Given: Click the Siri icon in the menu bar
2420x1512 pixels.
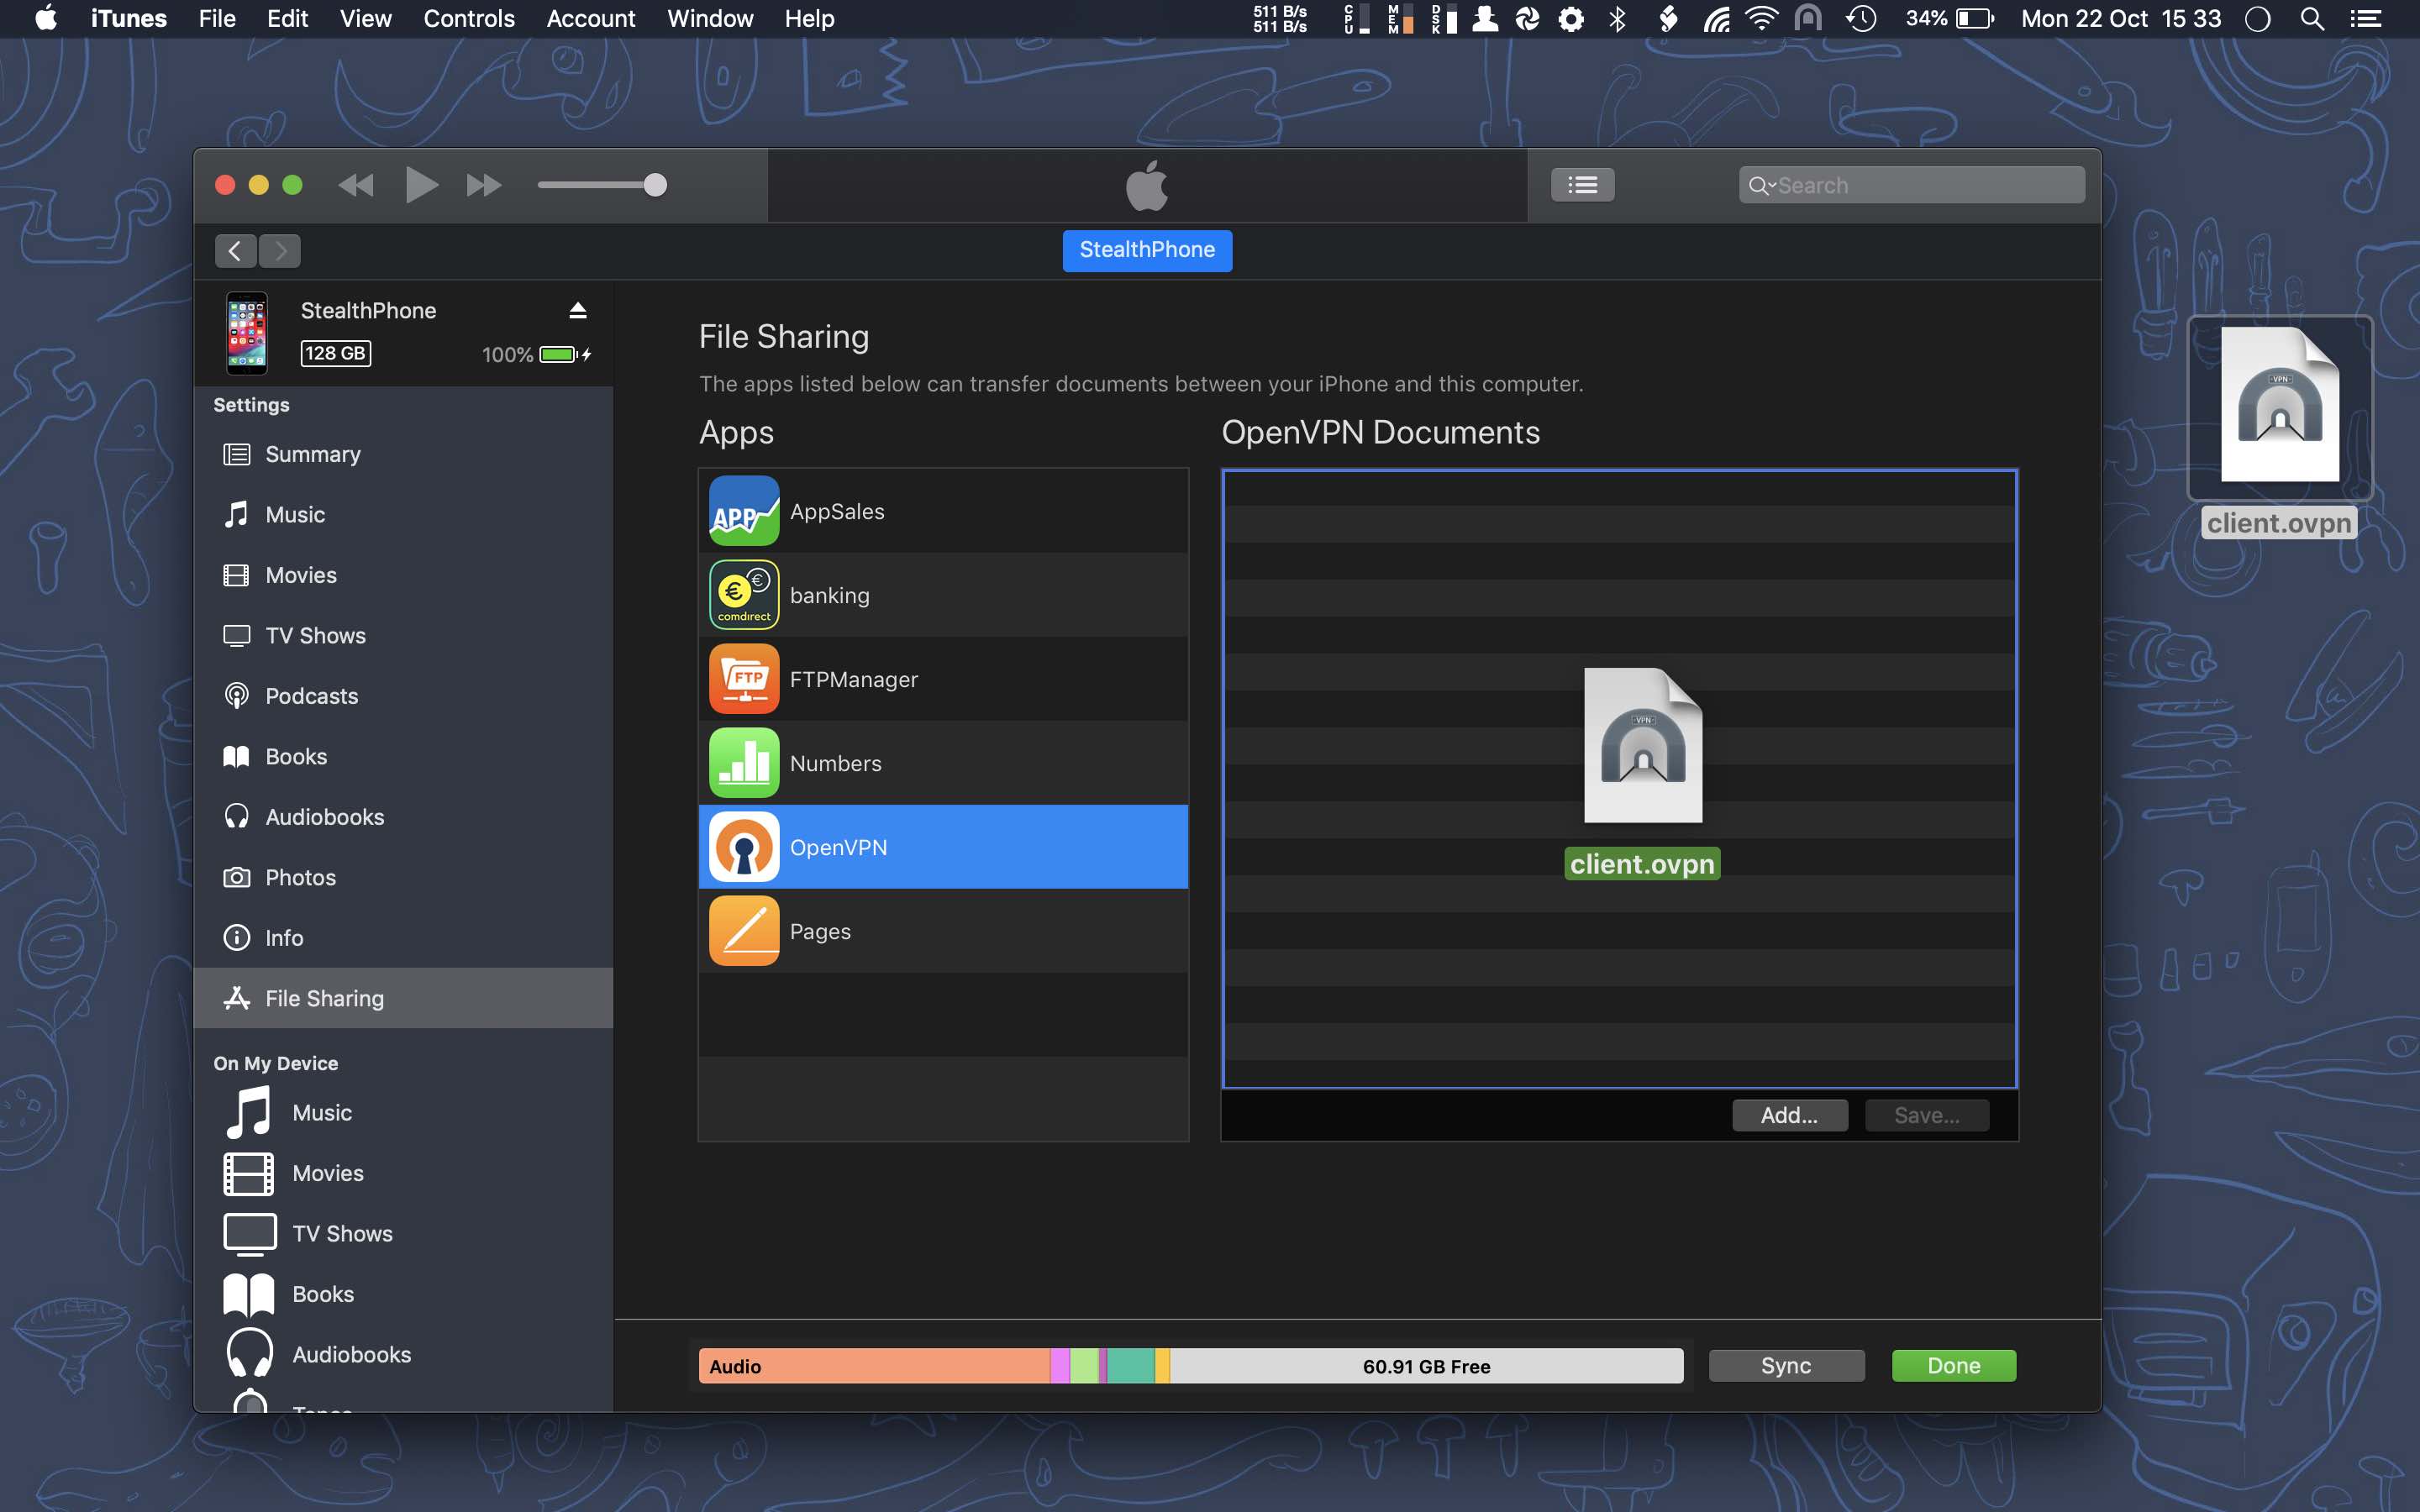Looking at the screenshot, I should coord(2258,19).
